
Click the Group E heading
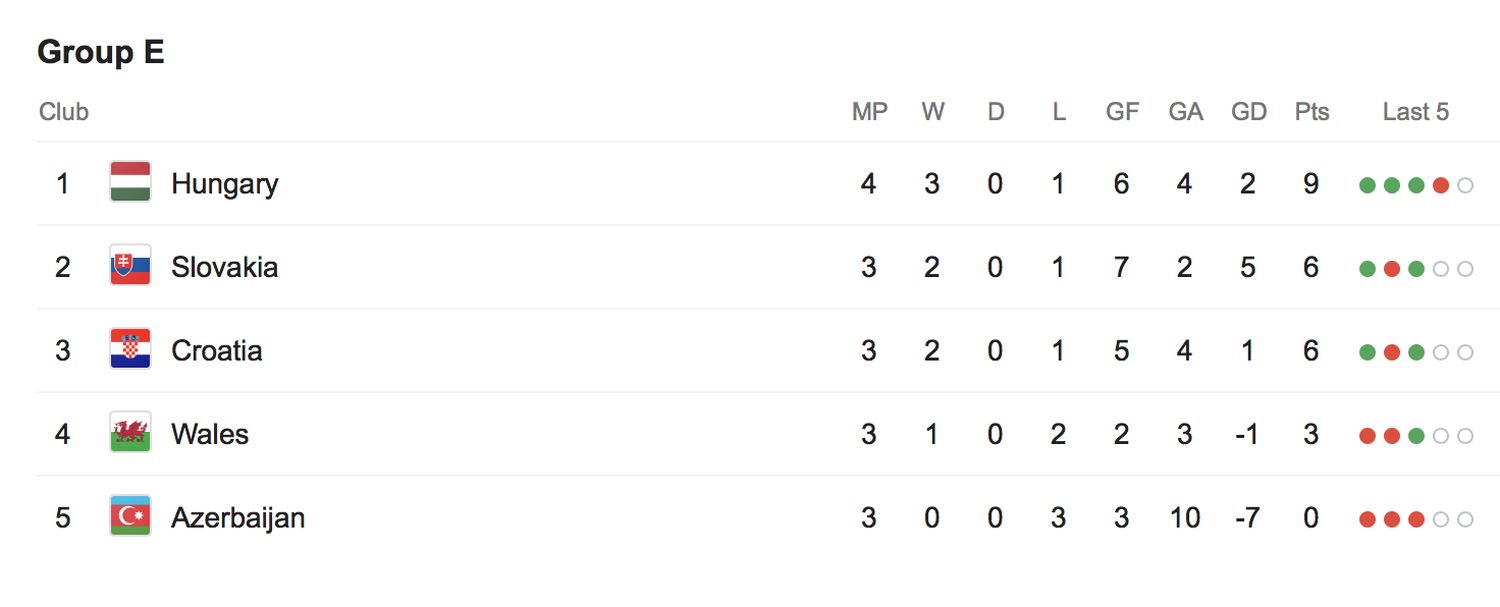coord(100,53)
